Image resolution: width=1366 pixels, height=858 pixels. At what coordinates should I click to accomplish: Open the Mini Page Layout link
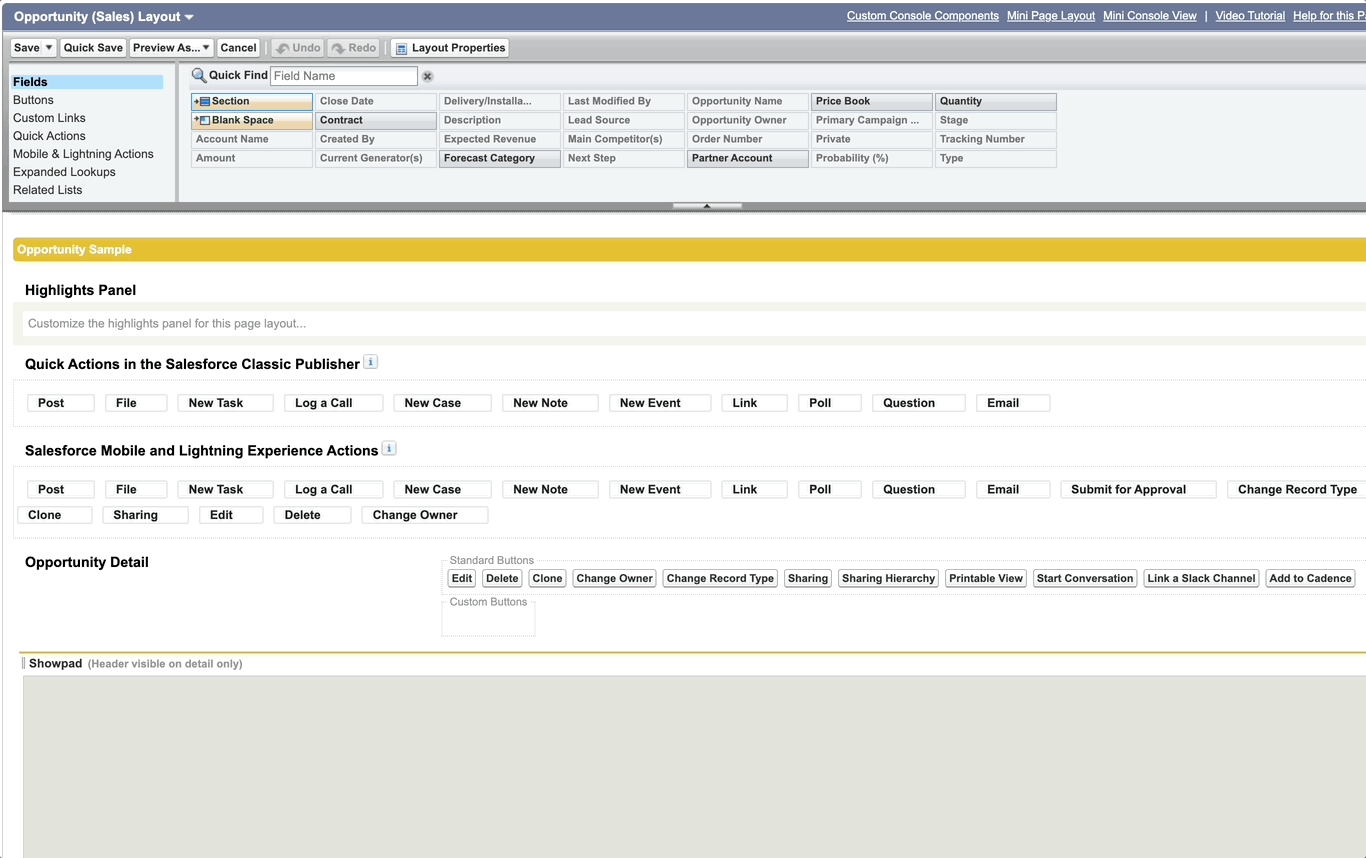1048,15
